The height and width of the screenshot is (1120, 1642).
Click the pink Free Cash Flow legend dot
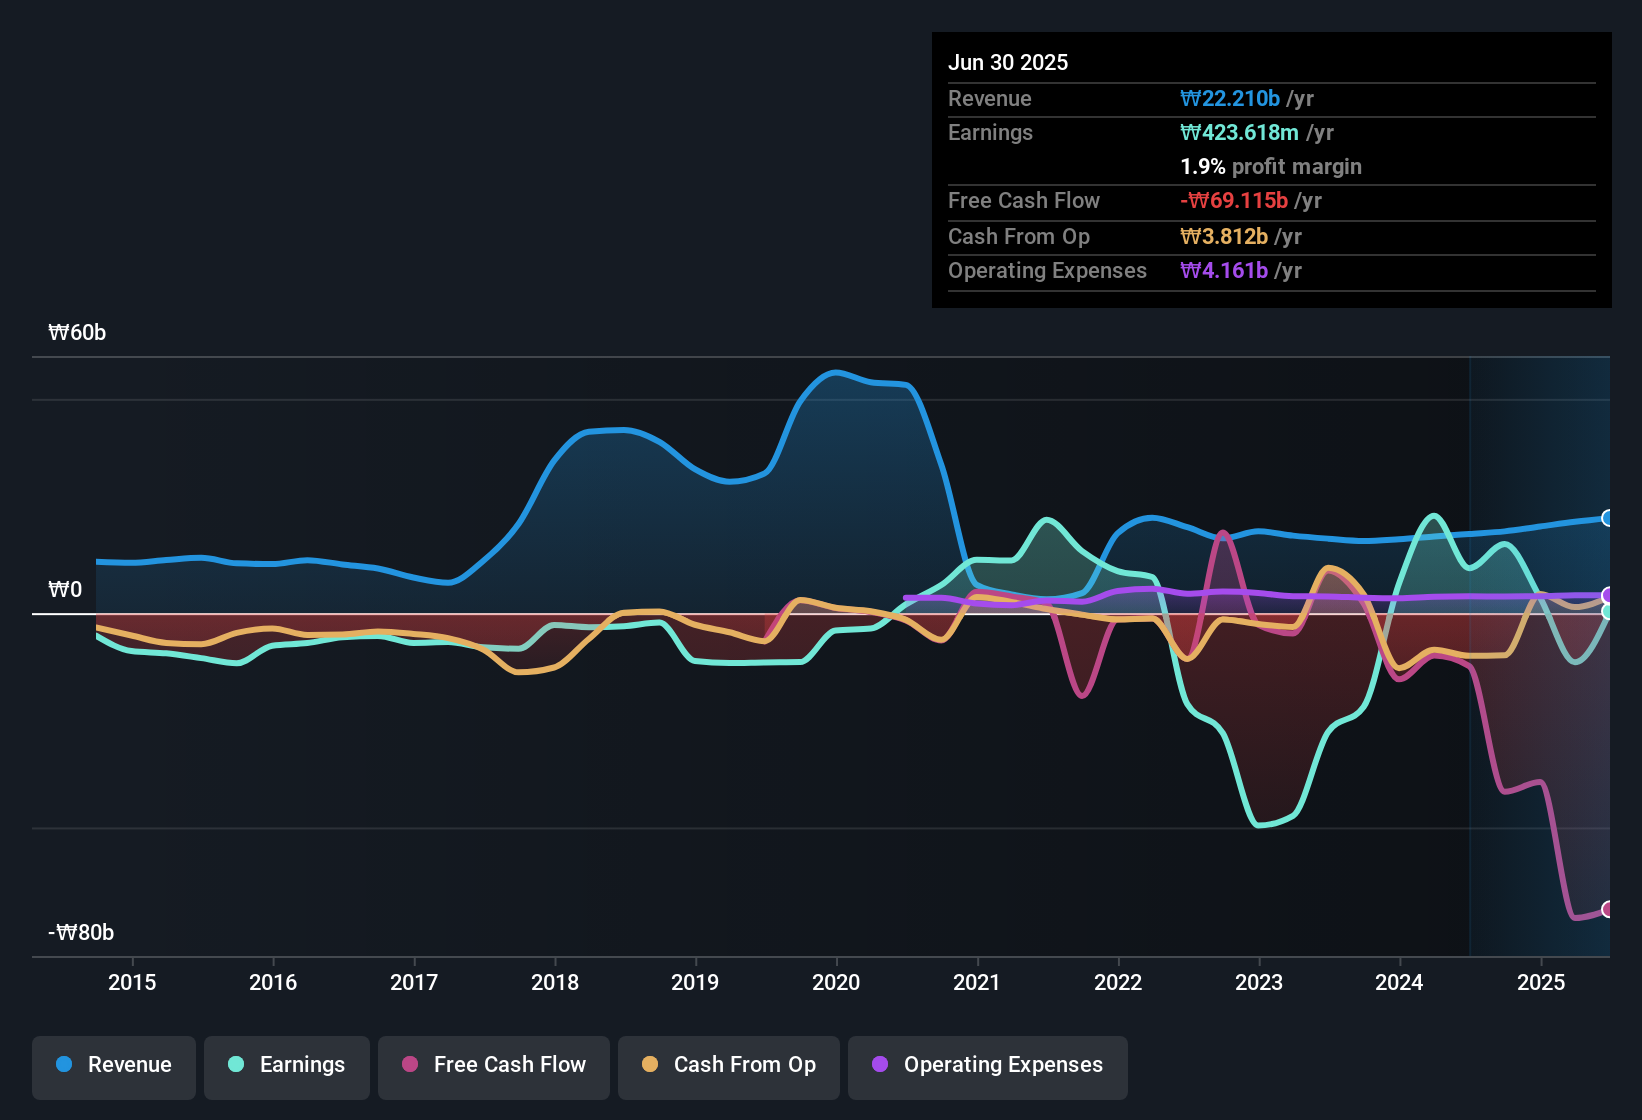tap(409, 1066)
